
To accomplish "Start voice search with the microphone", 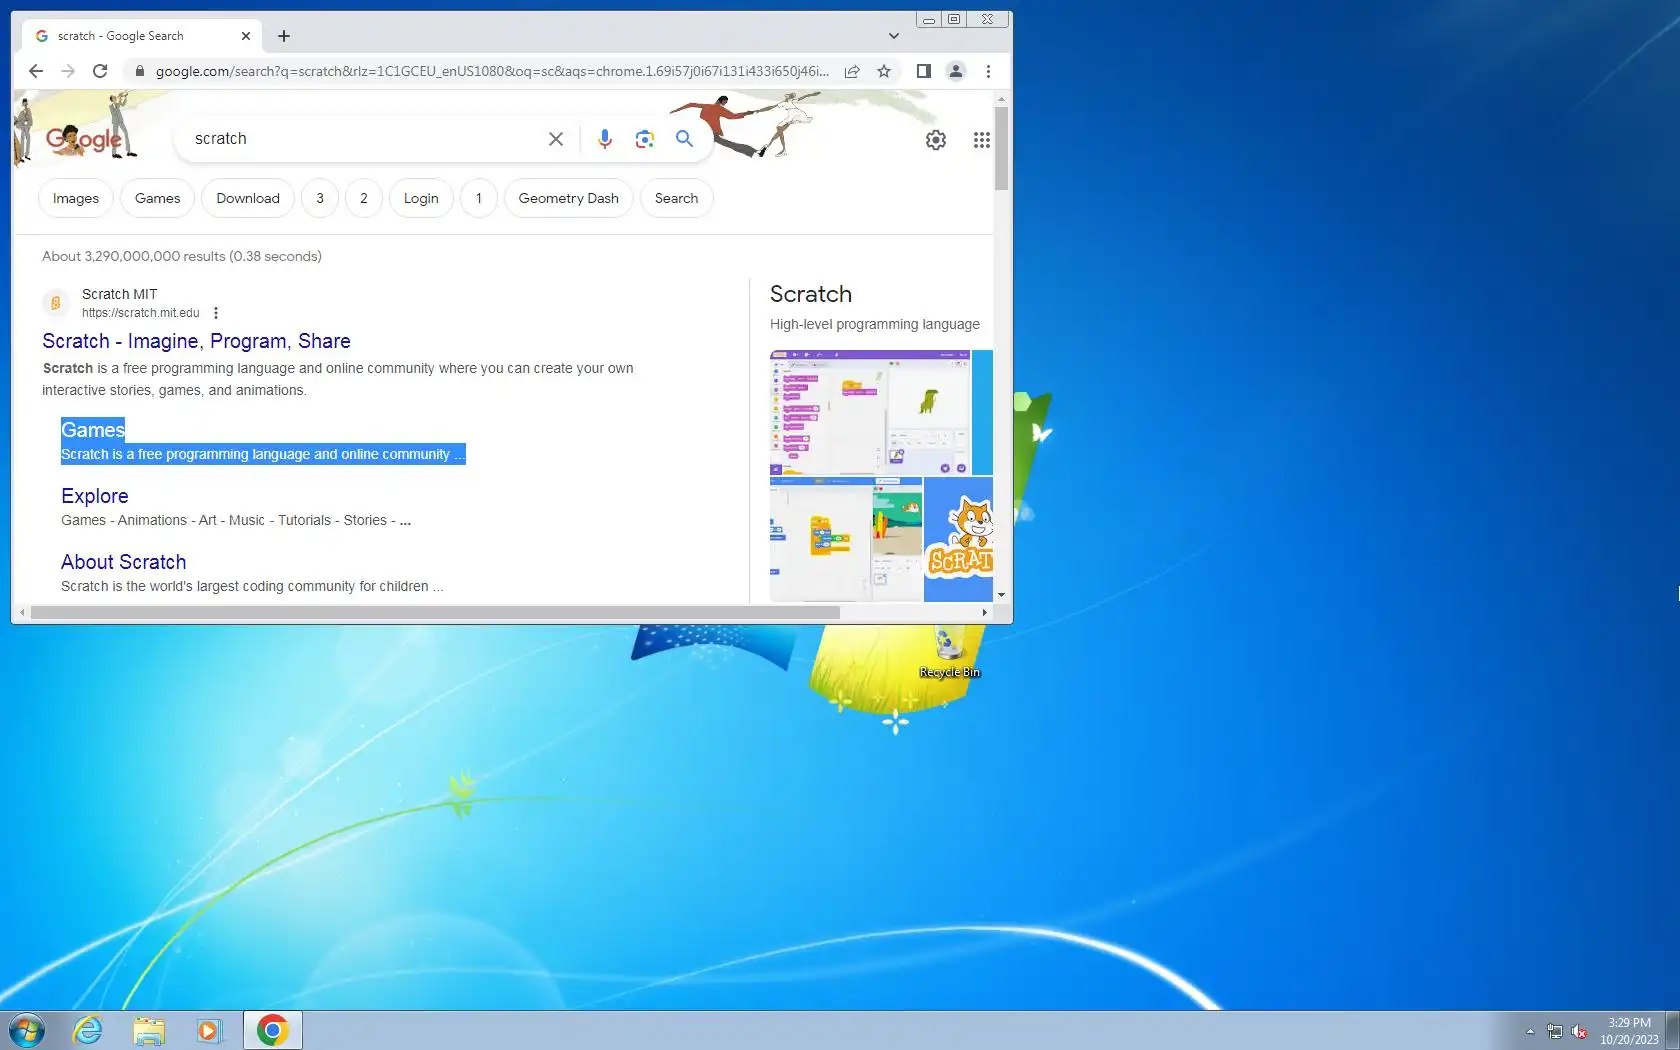I will (x=605, y=139).
